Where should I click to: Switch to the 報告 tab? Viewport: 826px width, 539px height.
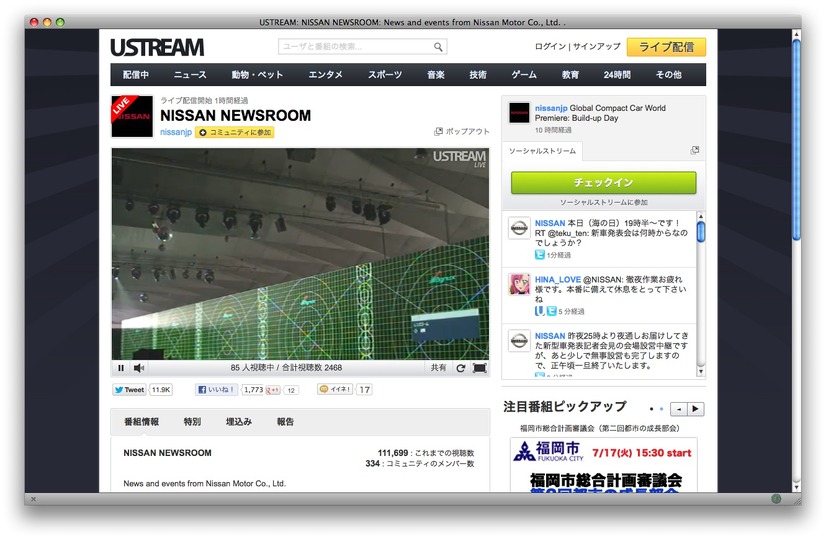pyautogui.click(x=285, y=422)
